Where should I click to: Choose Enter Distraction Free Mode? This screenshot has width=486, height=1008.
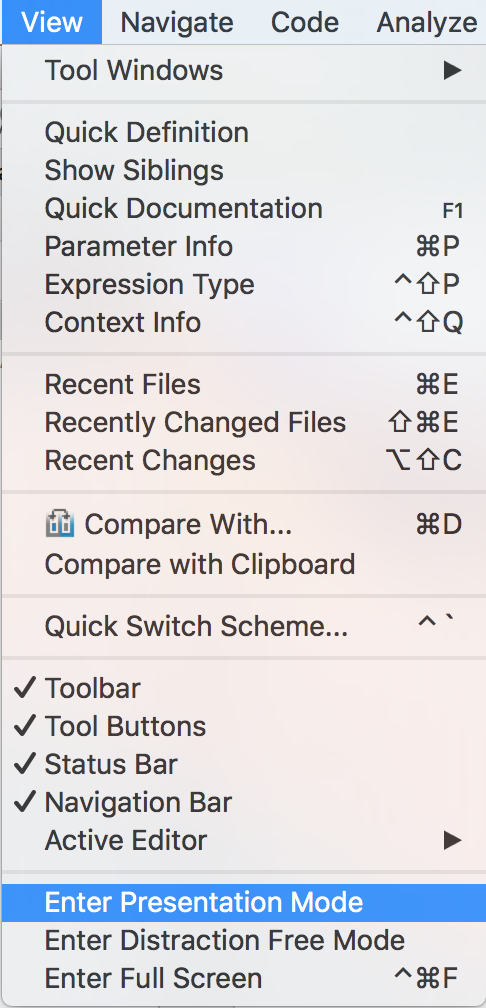[243, 940]
